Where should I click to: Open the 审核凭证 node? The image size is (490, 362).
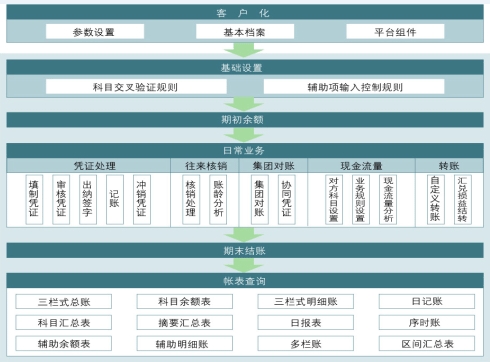click(x=61, y=199)
